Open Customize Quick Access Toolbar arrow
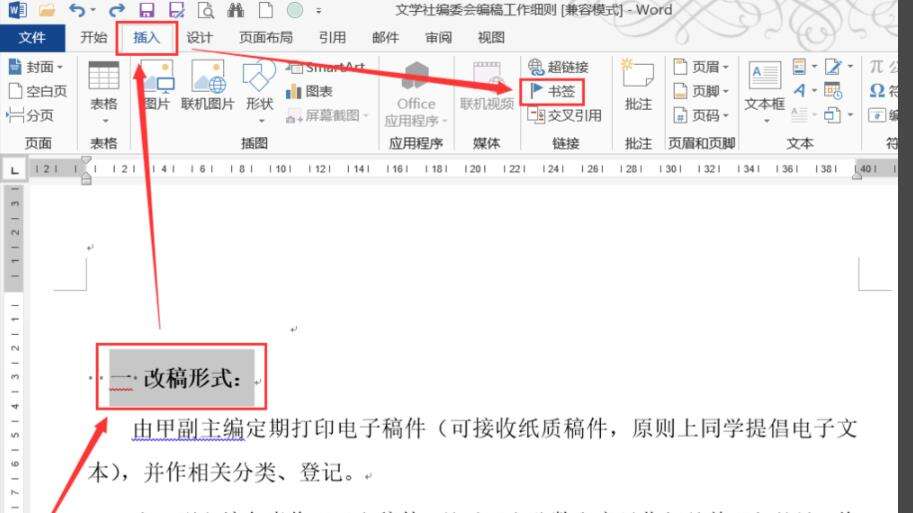913x513 pixels. point(319,10)
